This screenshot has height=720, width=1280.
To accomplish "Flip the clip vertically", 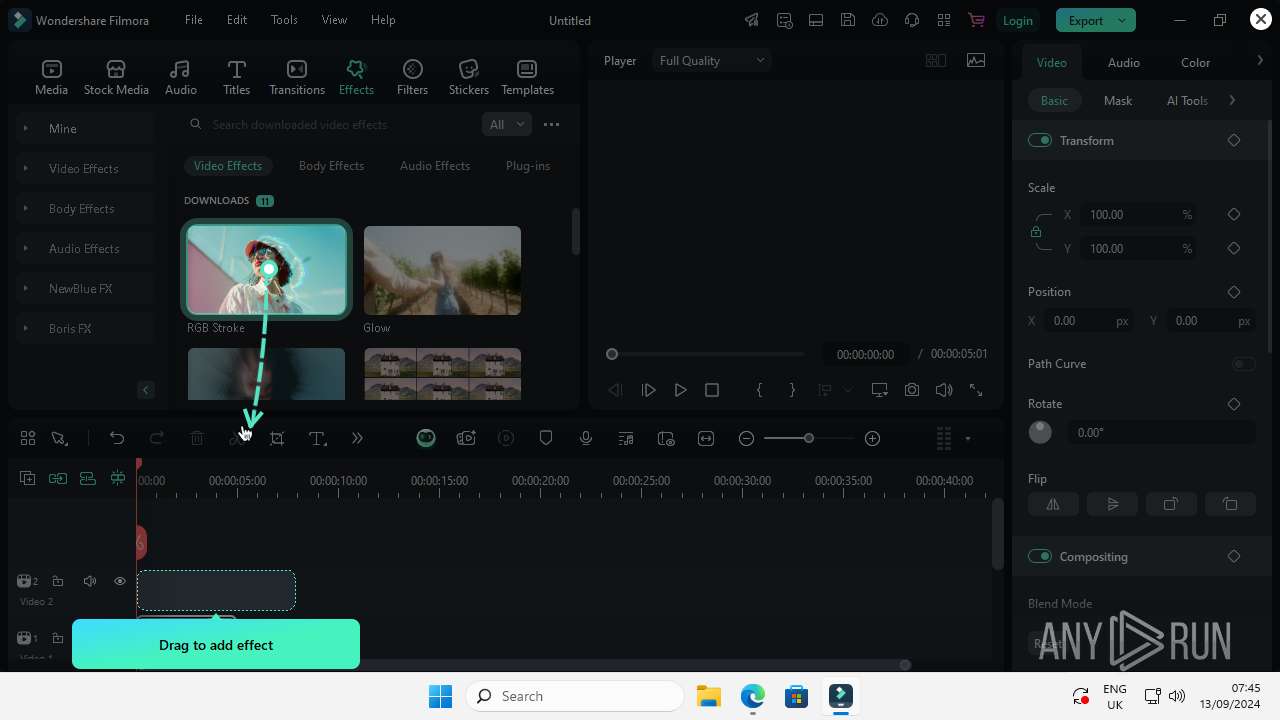I will coord(1112,504).
